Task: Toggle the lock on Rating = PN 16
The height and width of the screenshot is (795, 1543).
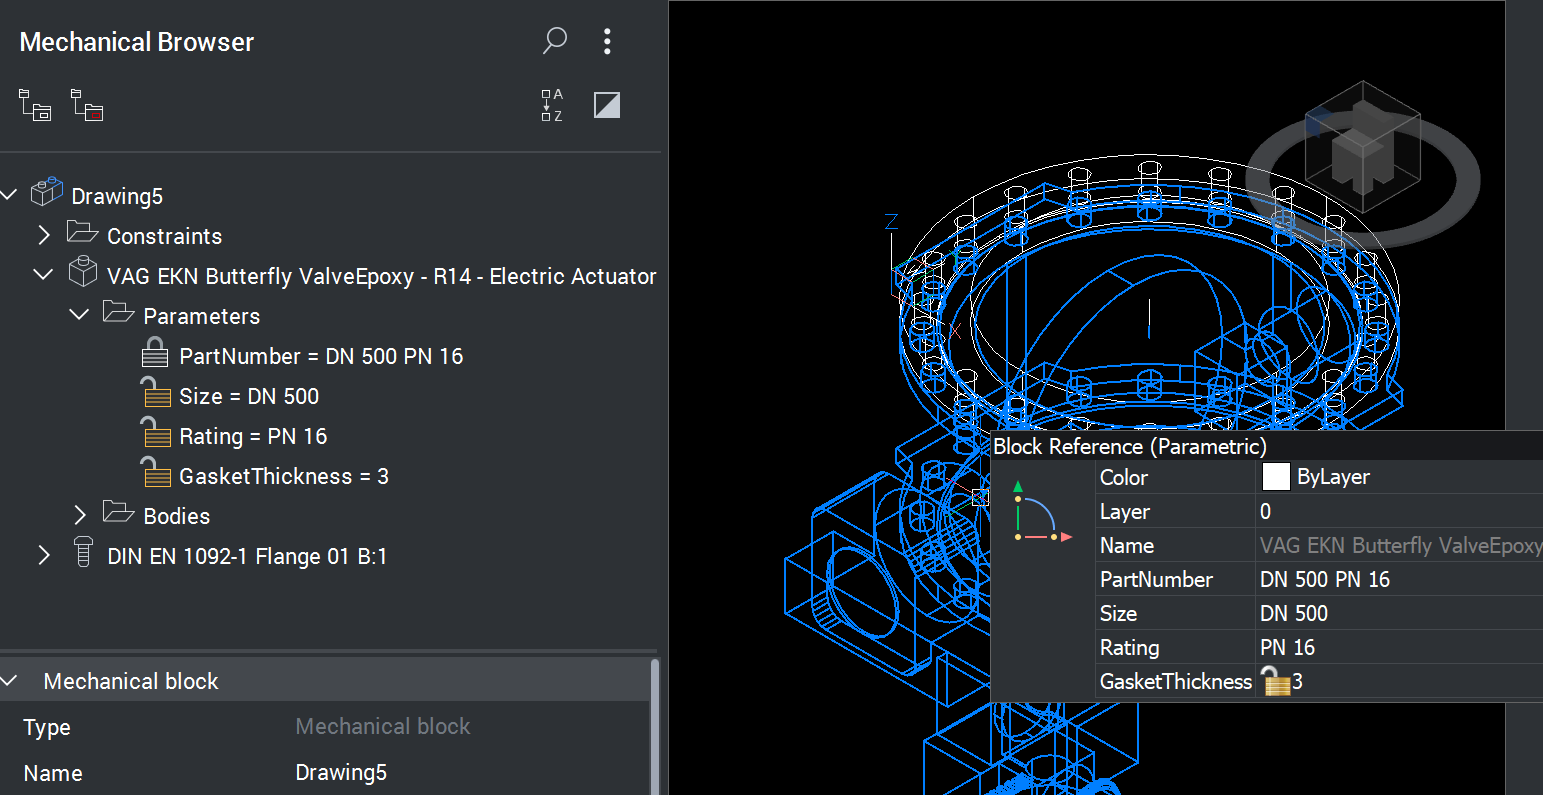Action: point(155,435)
